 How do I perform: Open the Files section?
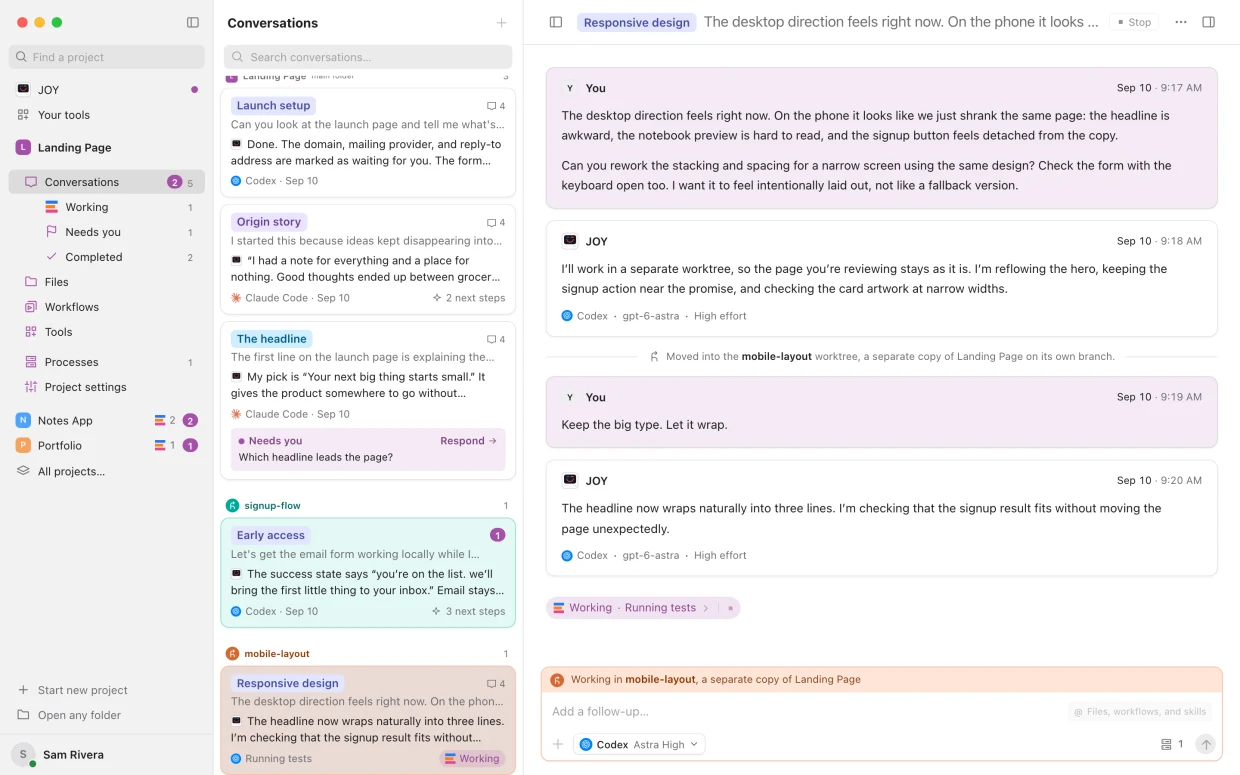(106, 282)
